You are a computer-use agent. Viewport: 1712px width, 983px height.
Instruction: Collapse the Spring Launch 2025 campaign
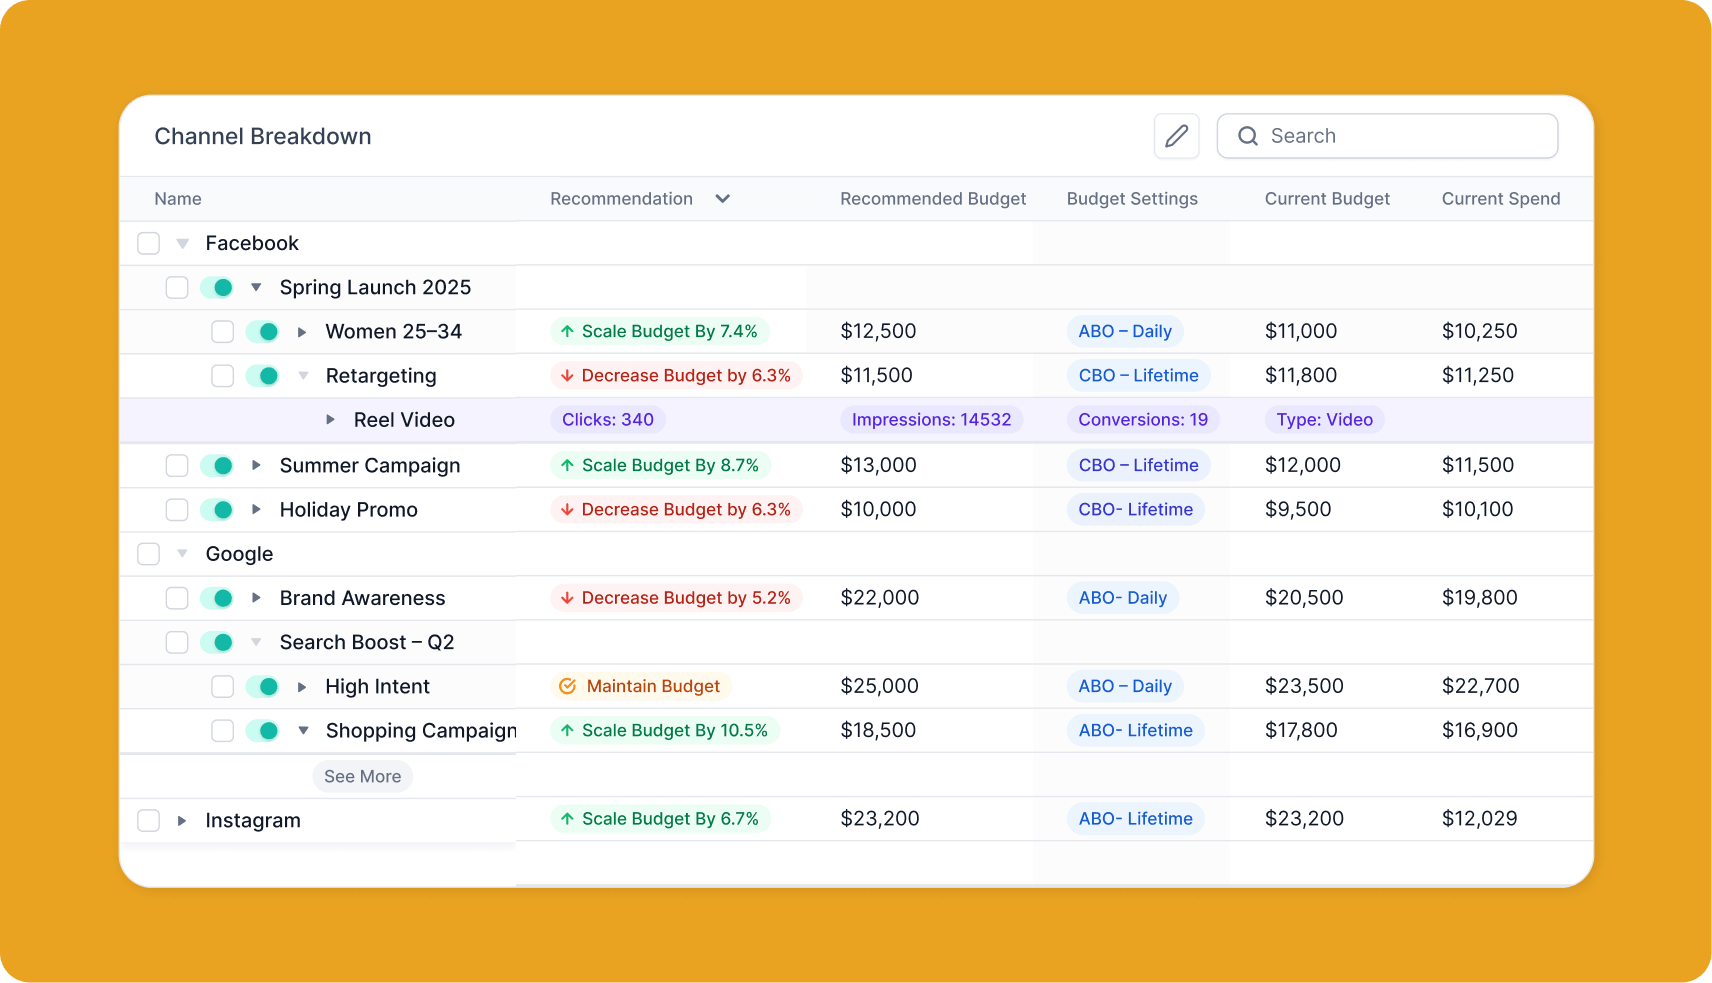(256, 288)
